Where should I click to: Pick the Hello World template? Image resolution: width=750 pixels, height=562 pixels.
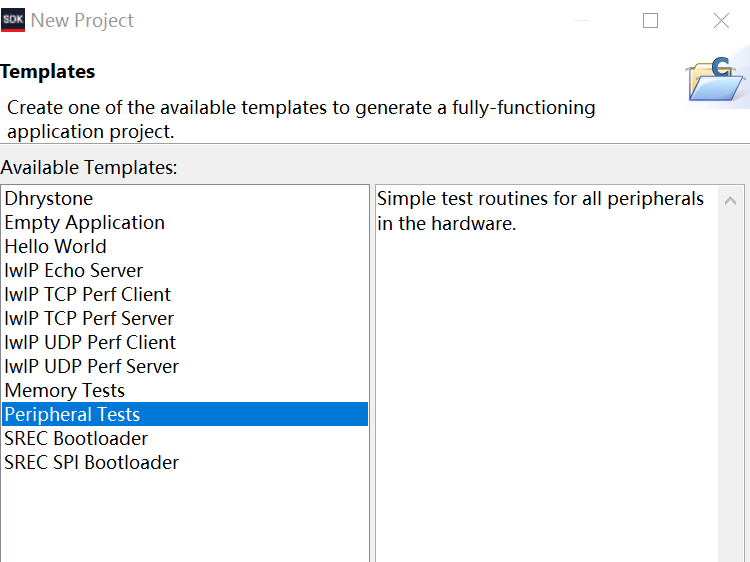click(x=55, y=247)
